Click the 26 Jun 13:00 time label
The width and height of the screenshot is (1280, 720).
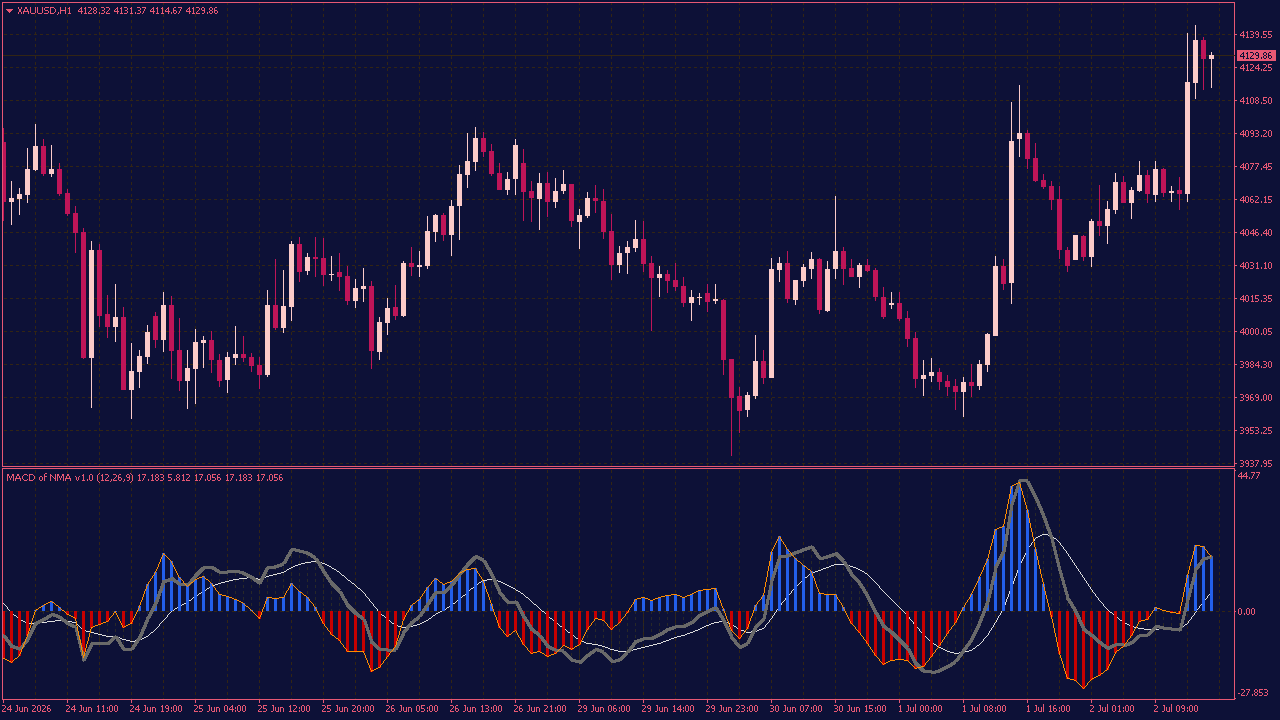[476, 709]
